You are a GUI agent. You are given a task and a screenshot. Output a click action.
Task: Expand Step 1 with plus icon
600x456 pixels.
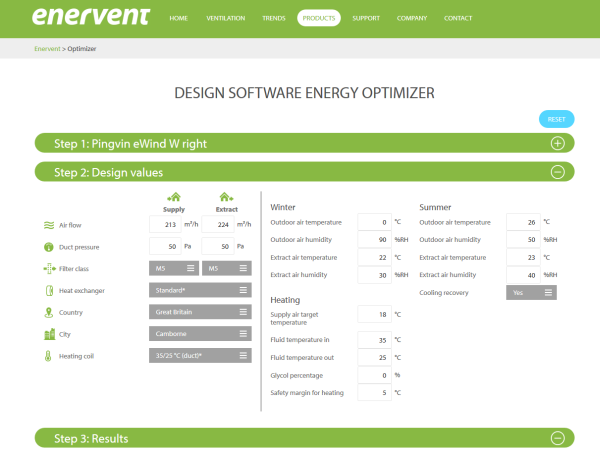[x=558, y=143]
